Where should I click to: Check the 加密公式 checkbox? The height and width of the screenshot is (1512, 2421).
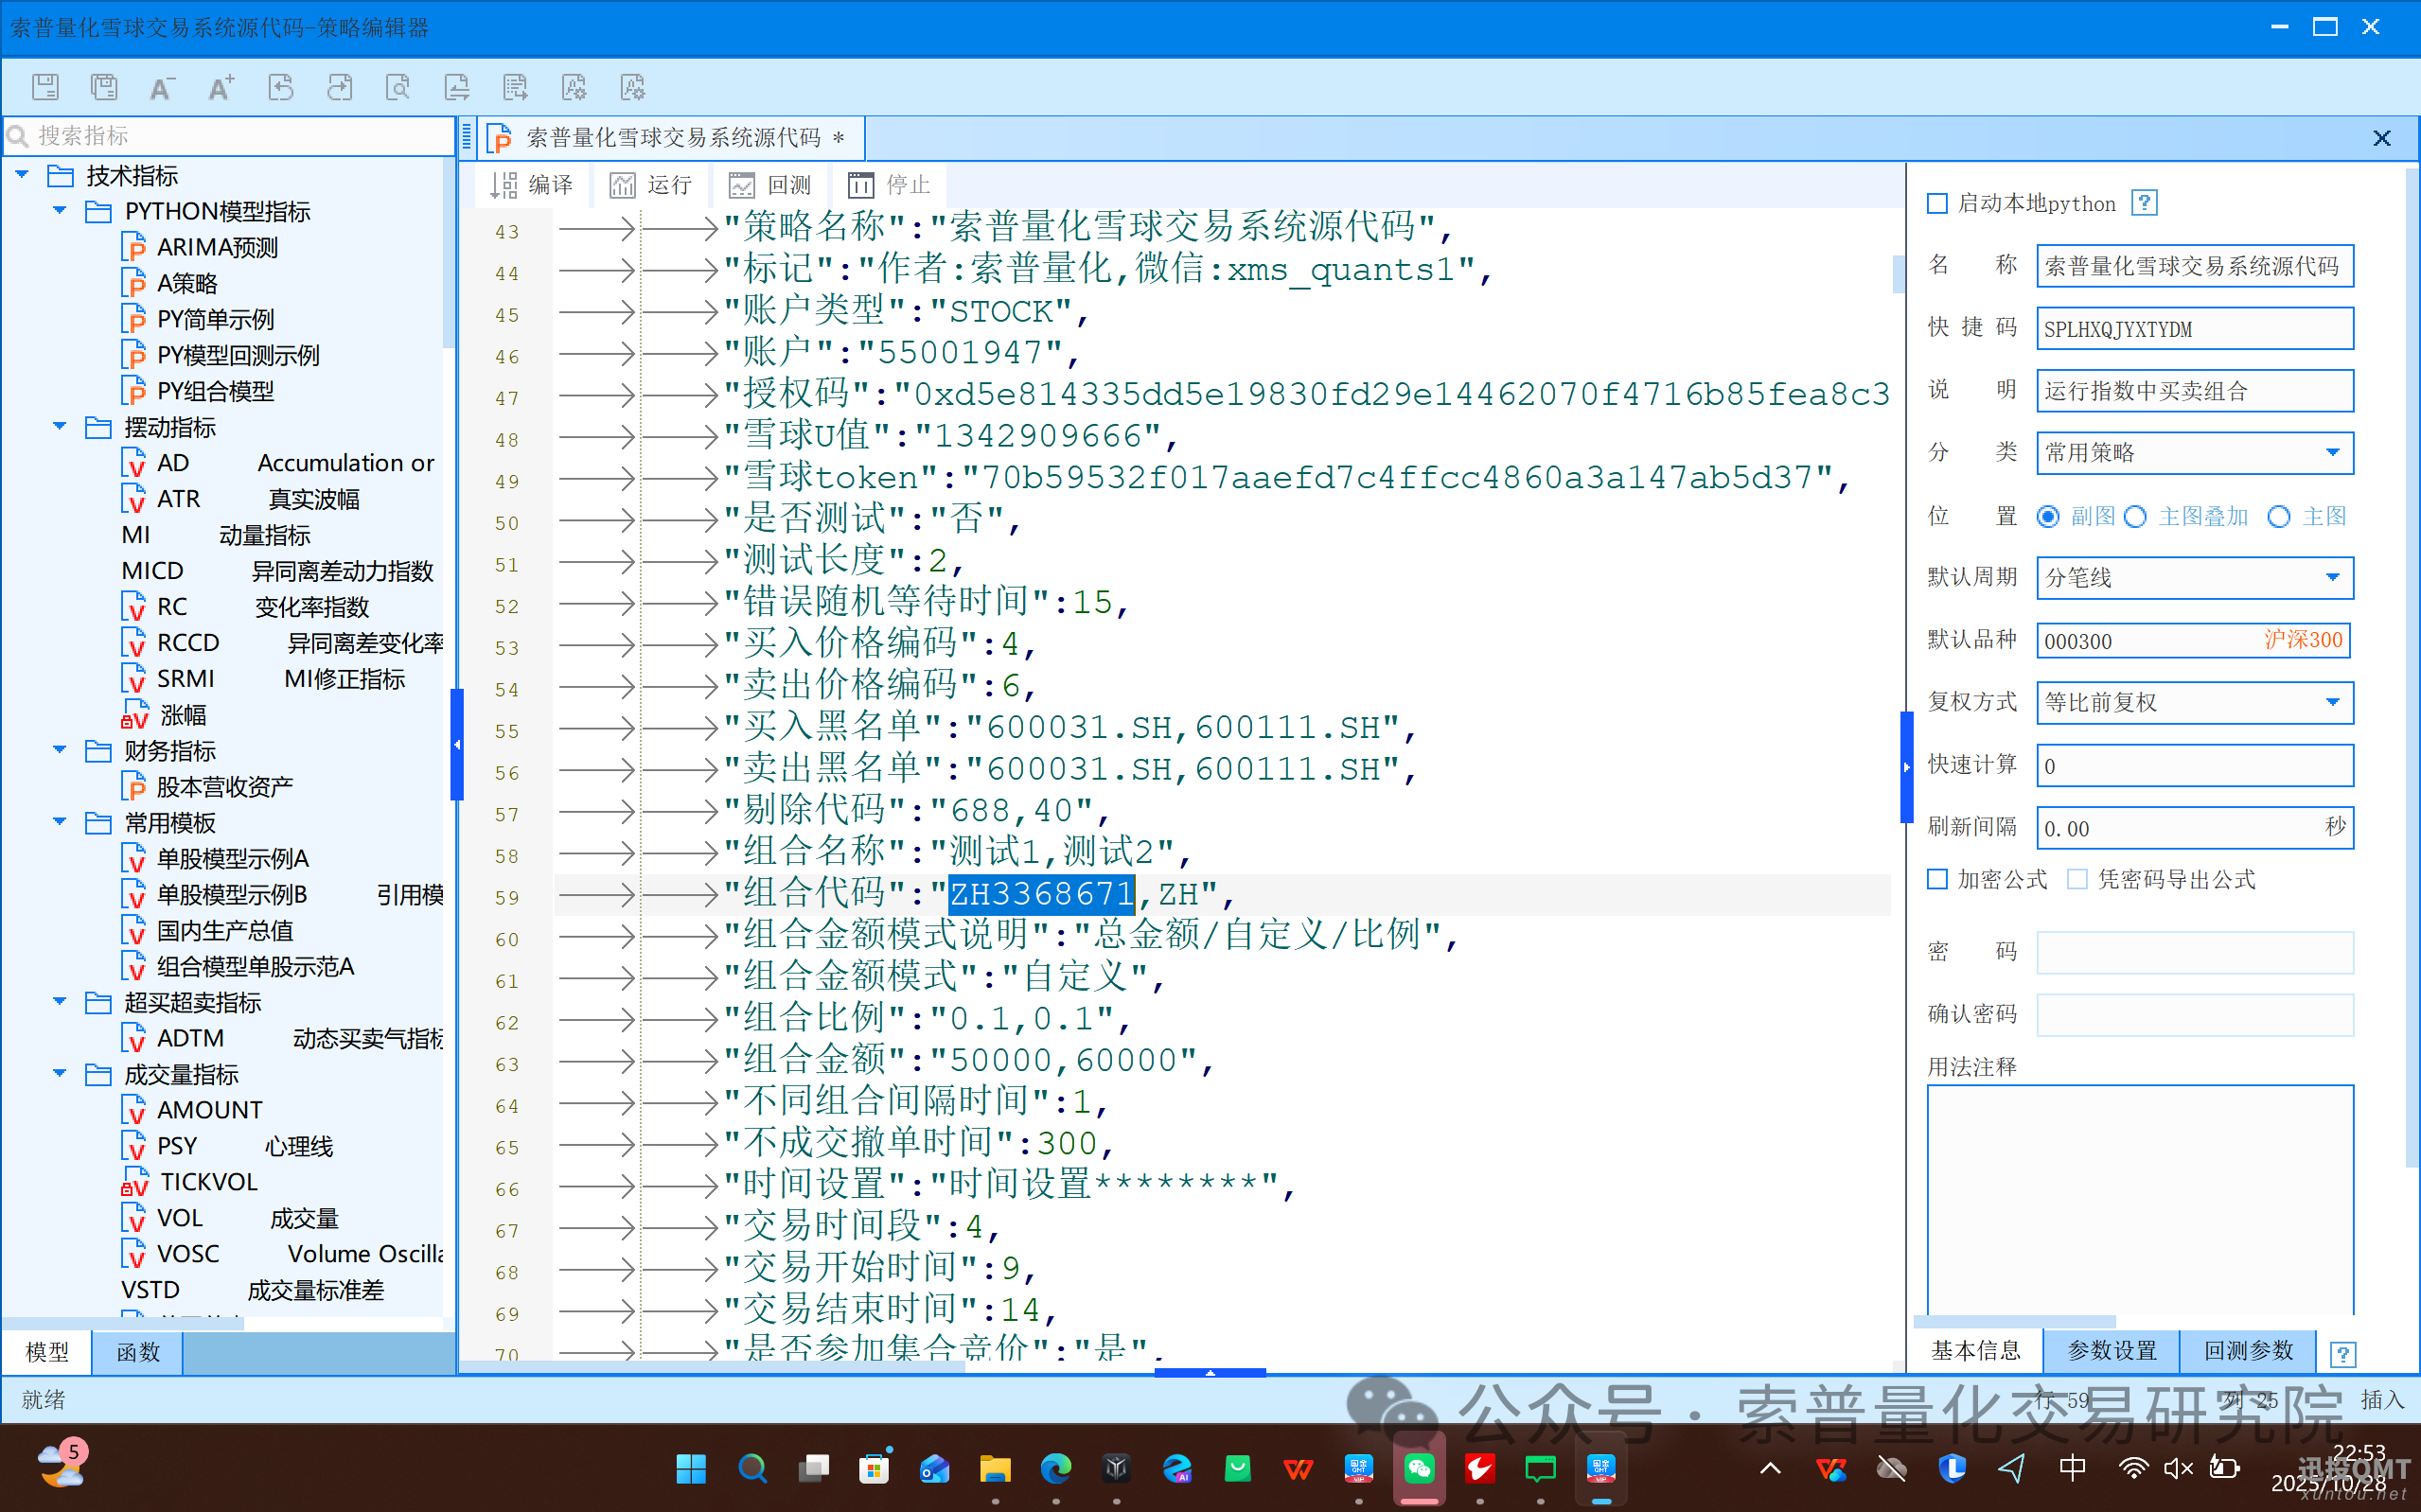pyautogui.click(x=1937, y=879)
